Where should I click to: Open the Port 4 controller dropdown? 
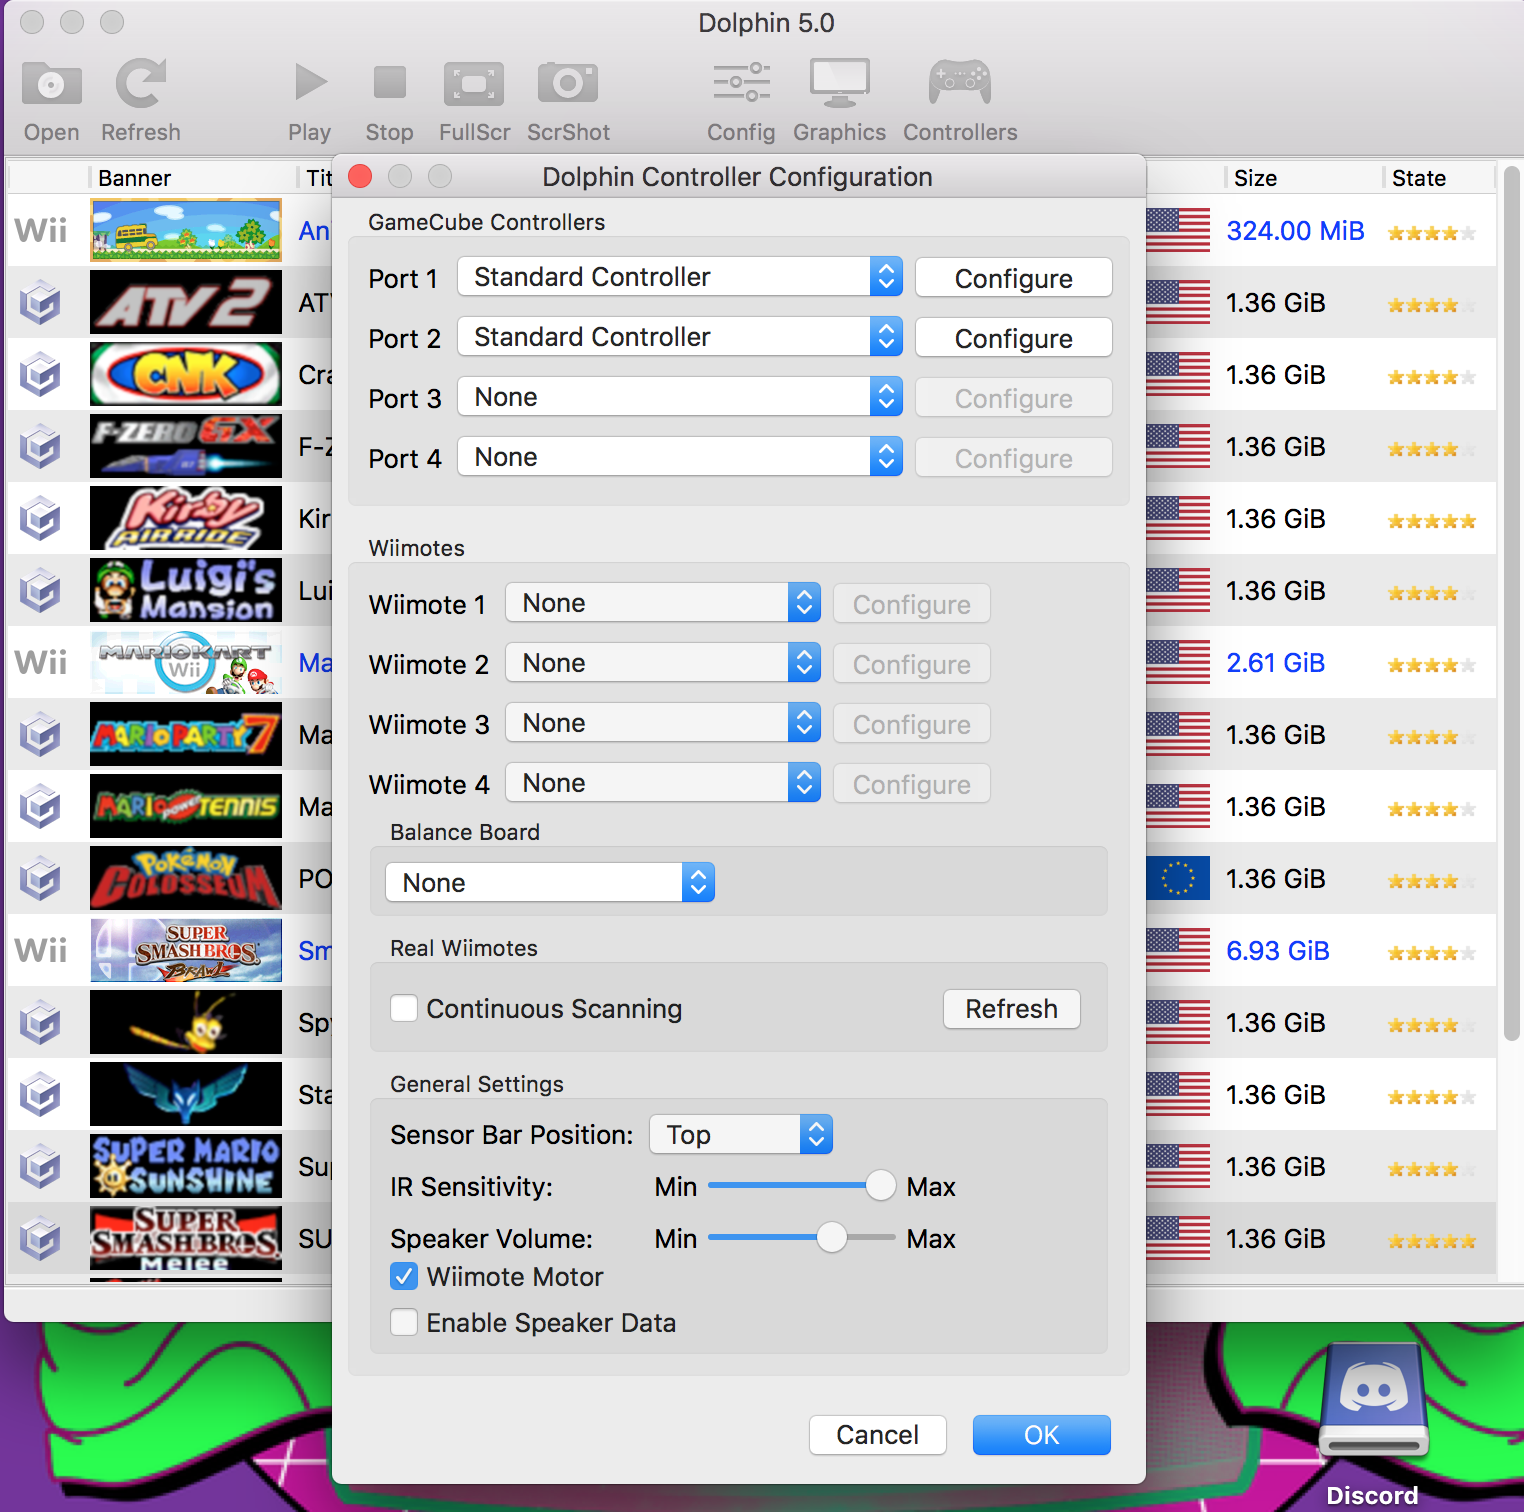coord(680,457)
